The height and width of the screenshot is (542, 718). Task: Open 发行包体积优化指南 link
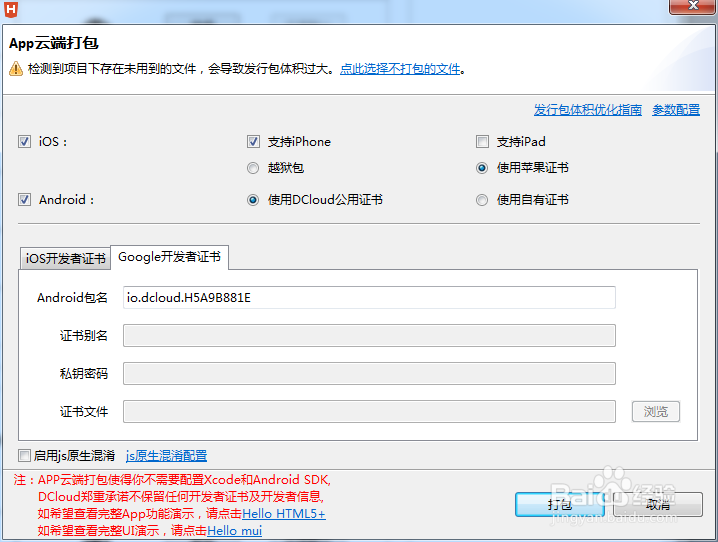[587, 110]
